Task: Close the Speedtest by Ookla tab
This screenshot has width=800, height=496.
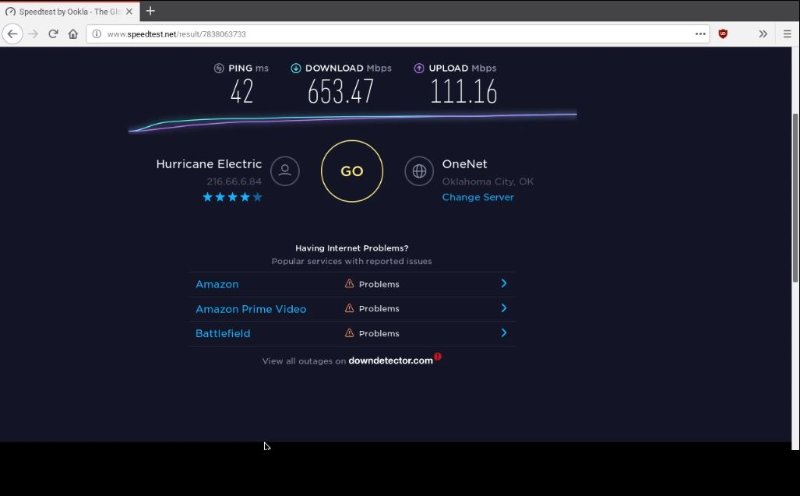Action: tap(129, 11)
